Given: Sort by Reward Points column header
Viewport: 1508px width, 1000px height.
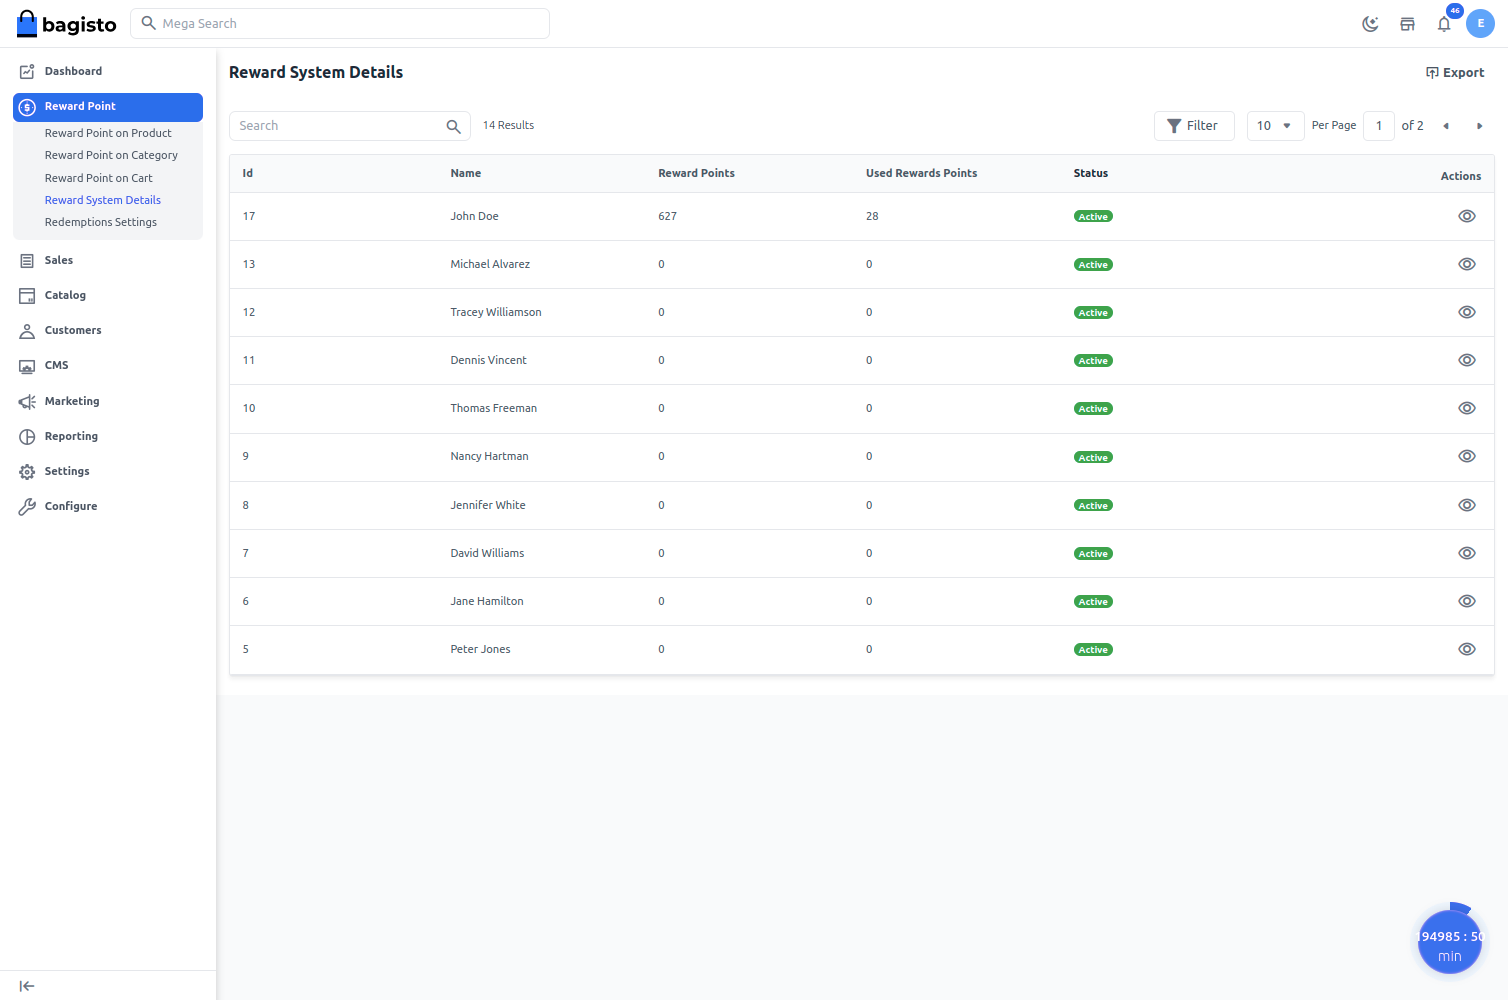Looking at the screenshot, I should 696,174.
